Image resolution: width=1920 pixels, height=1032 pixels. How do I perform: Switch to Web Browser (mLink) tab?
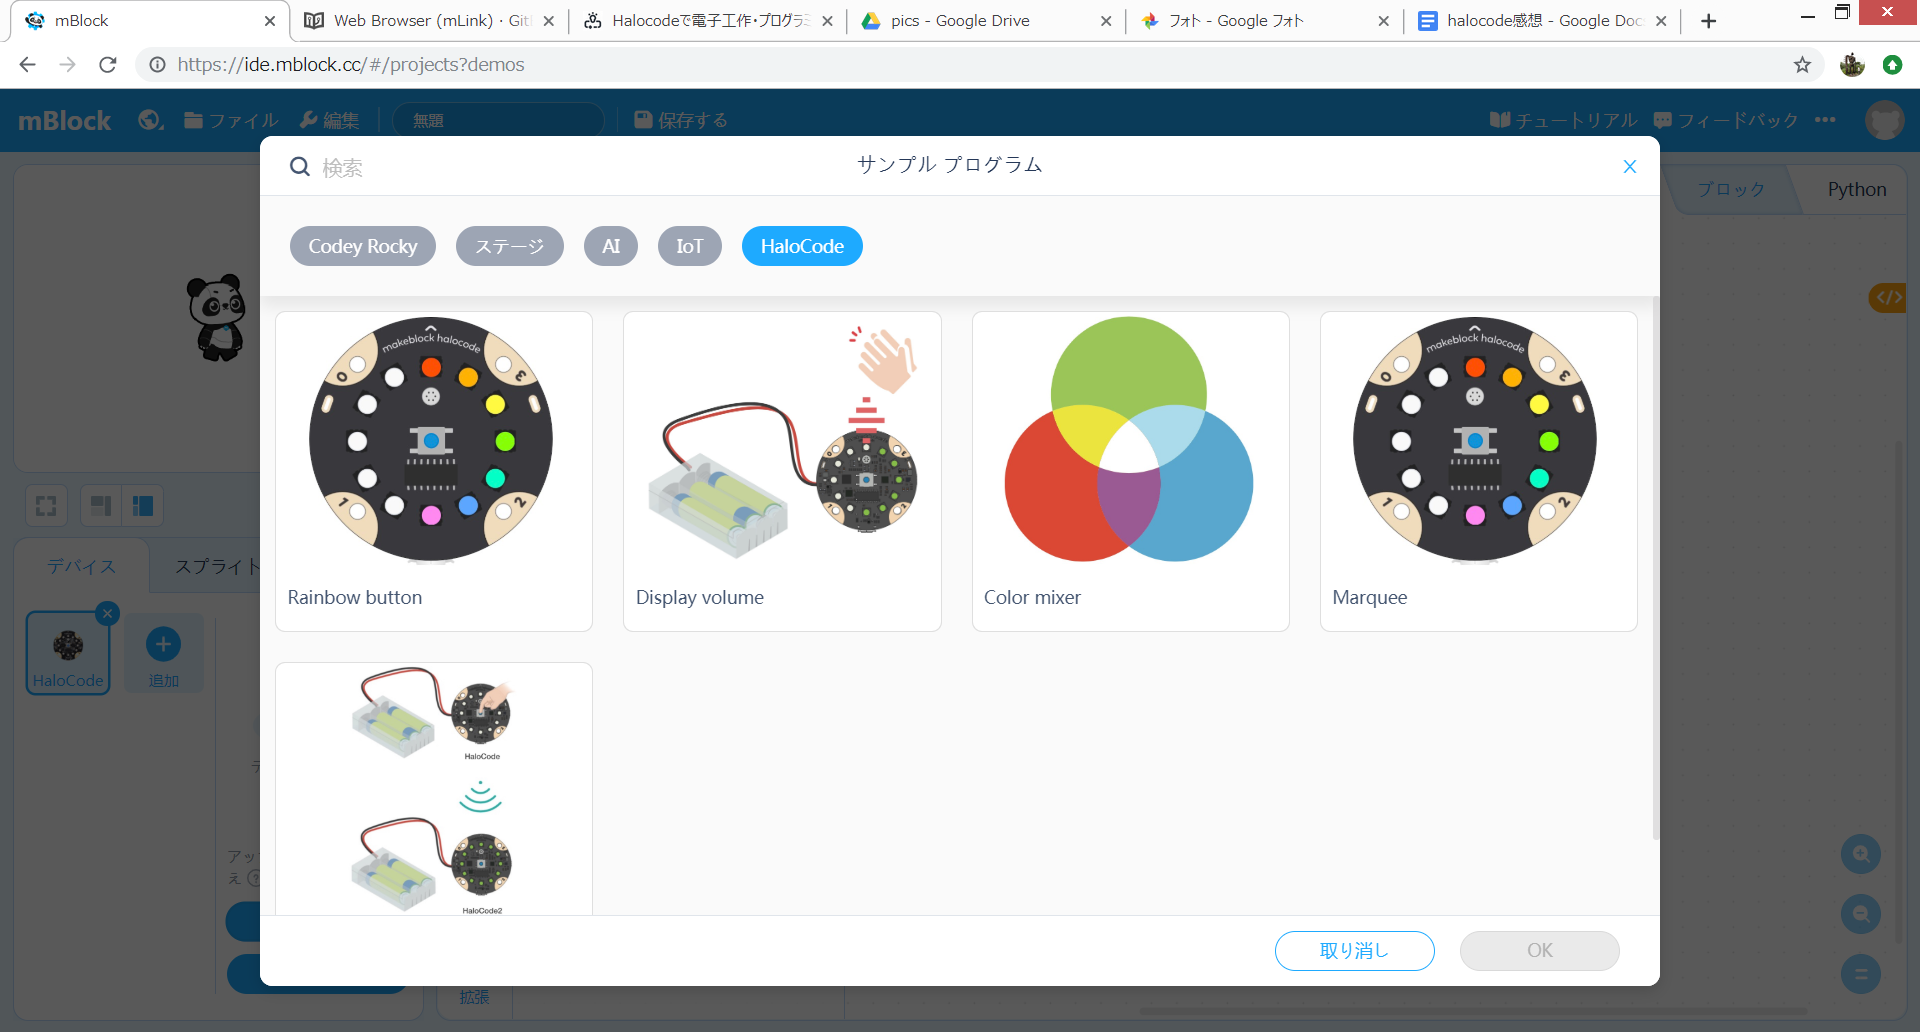(430, 21)
